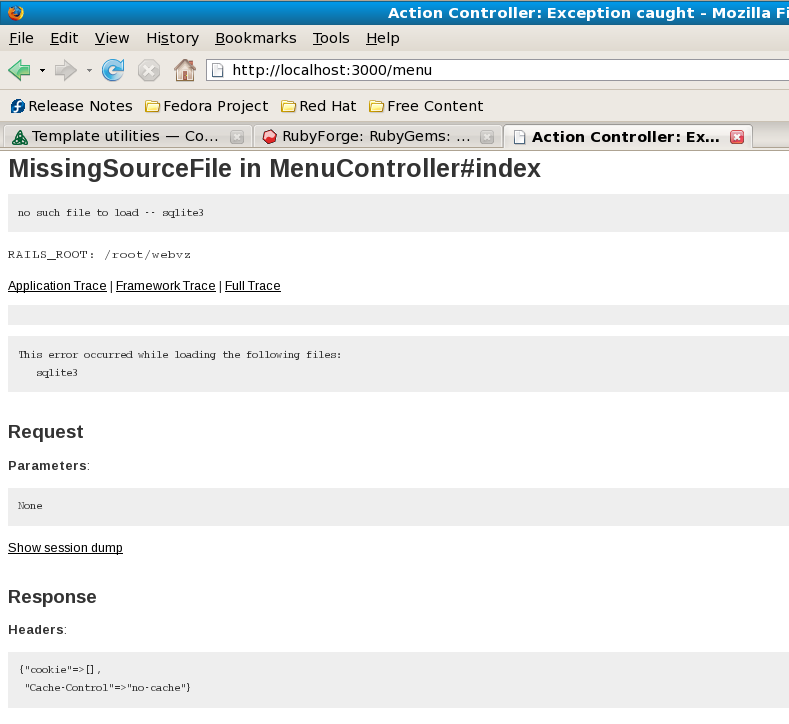789x724 pixels.
Task: Click the green Back arrow button
Action: (x=19, y=70)
